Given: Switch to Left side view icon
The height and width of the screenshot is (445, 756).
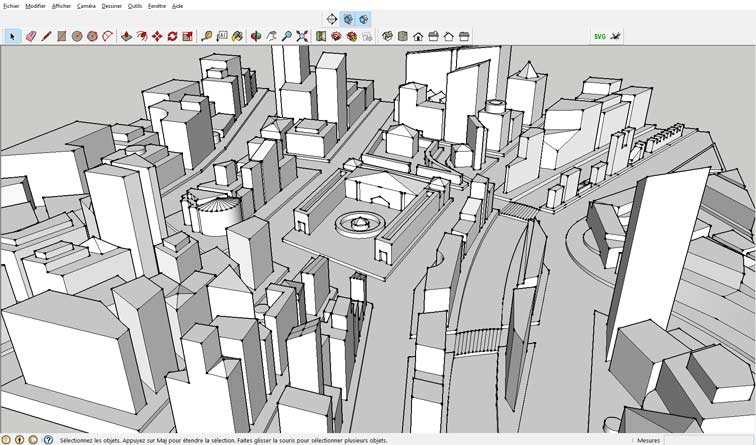Looking at the screenshot, I should pos(464,36).
